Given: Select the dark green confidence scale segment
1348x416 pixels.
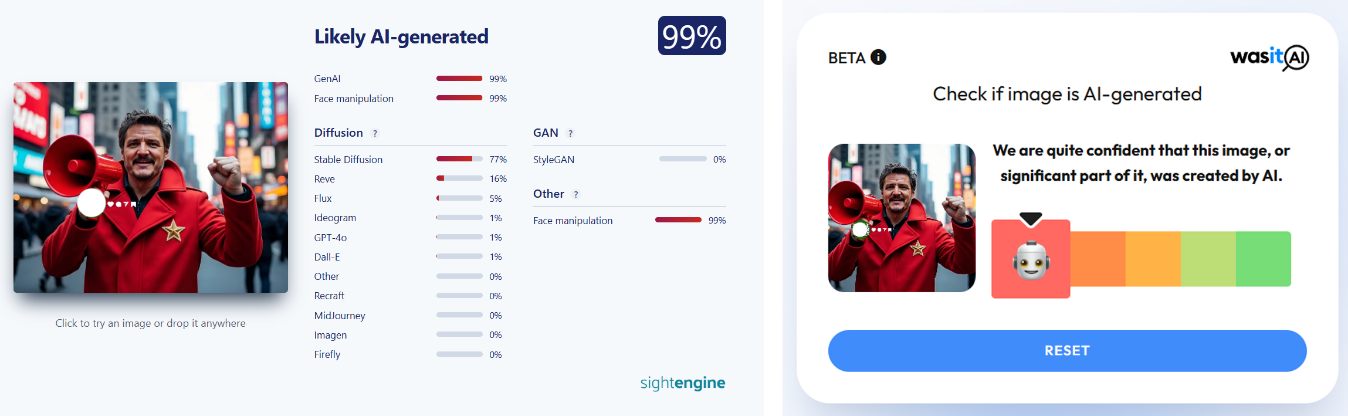Looking at the screenshot, I should tap(1263, 259).
